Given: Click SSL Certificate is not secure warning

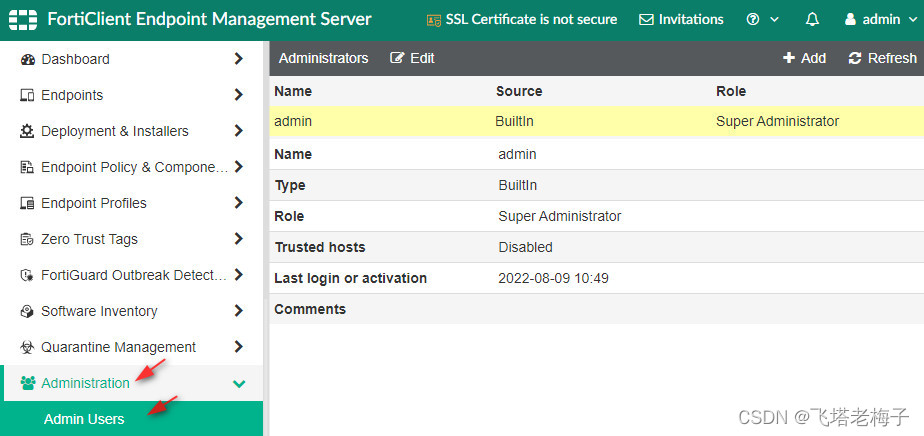Looking at the screenshot, I should [532, 19].
